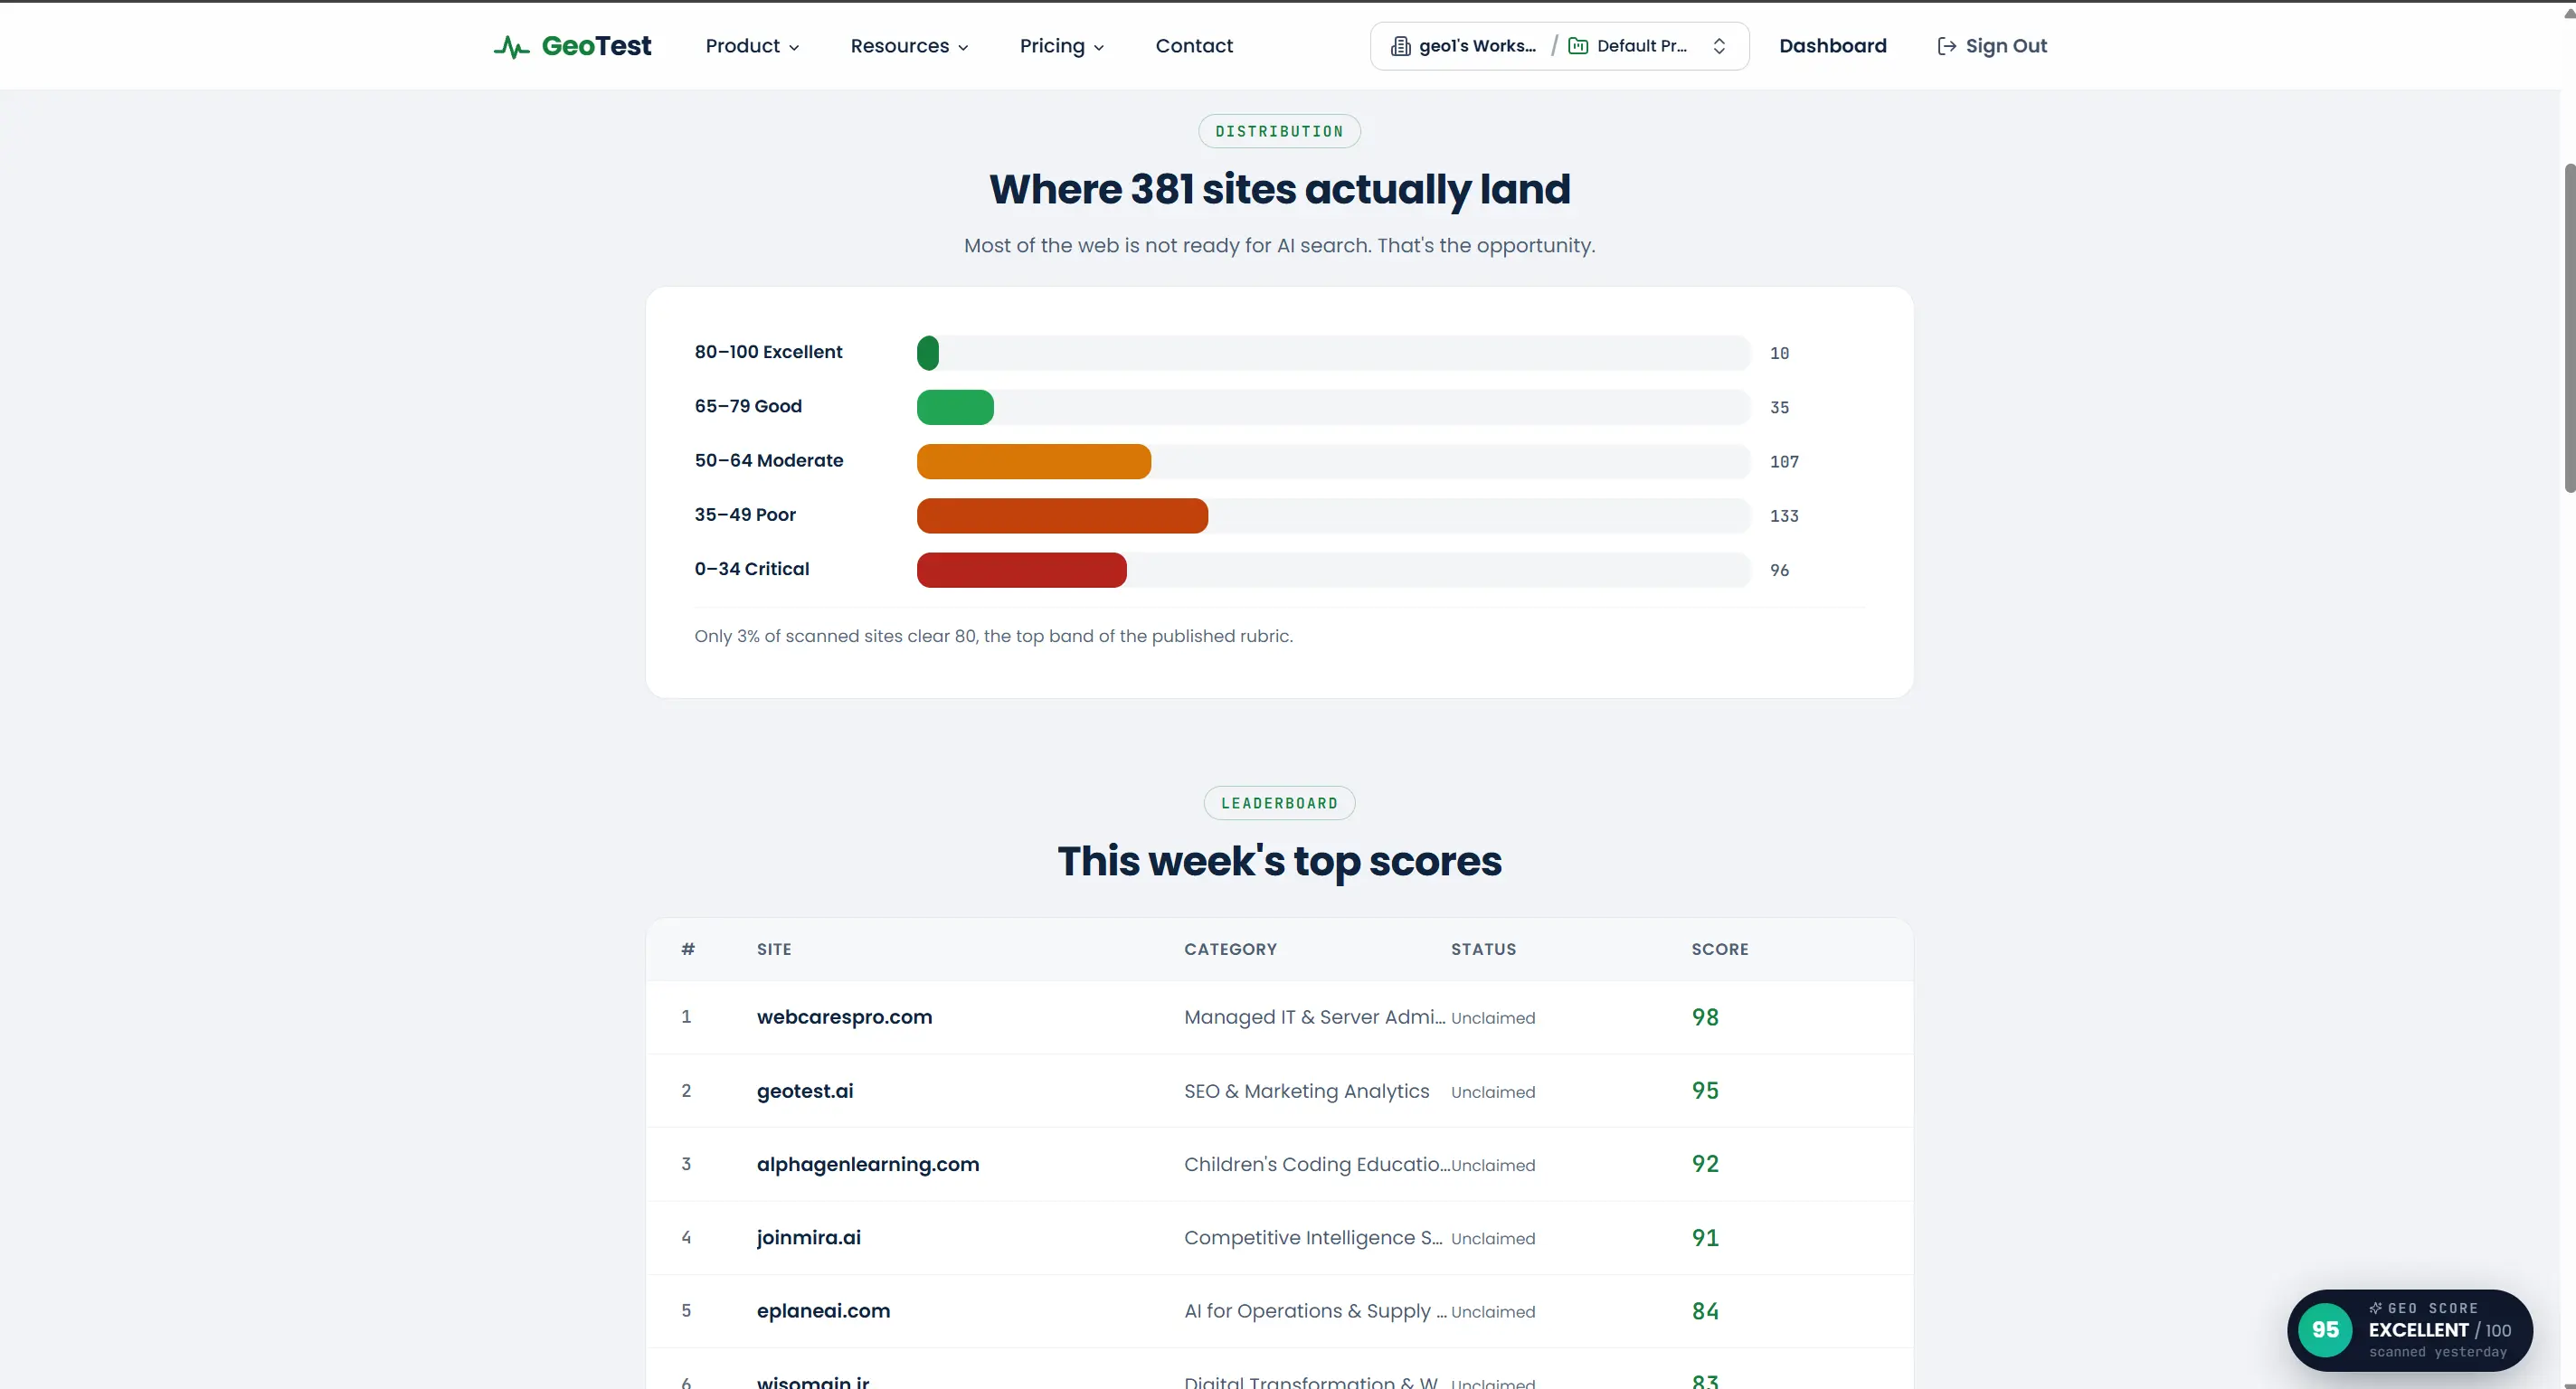Open alphagenlearning.com leaderboard entry

tap(868, 1164)
